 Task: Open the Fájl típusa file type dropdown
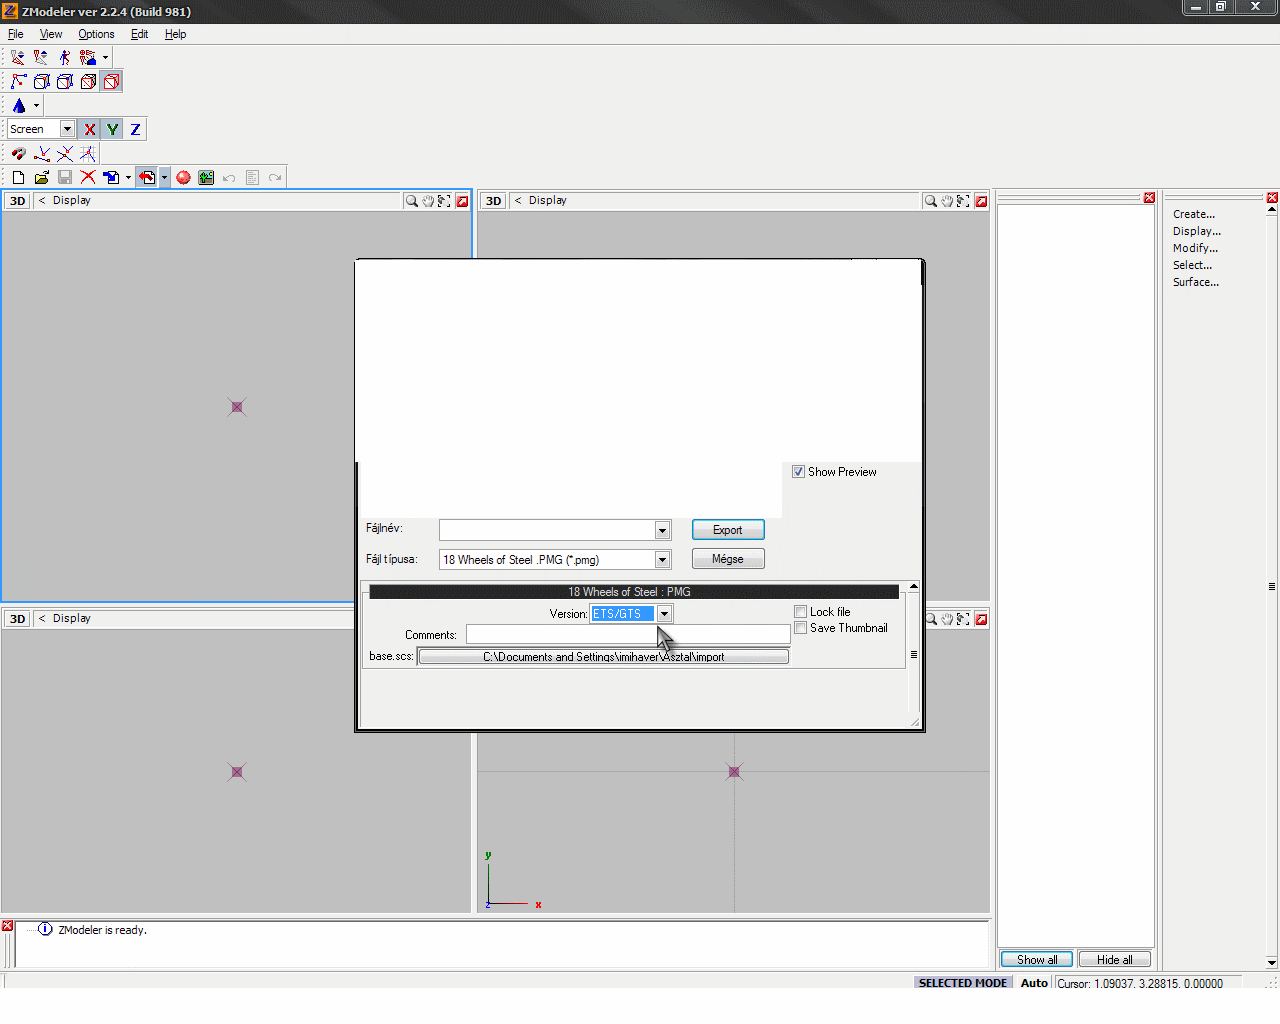point(662,560)
